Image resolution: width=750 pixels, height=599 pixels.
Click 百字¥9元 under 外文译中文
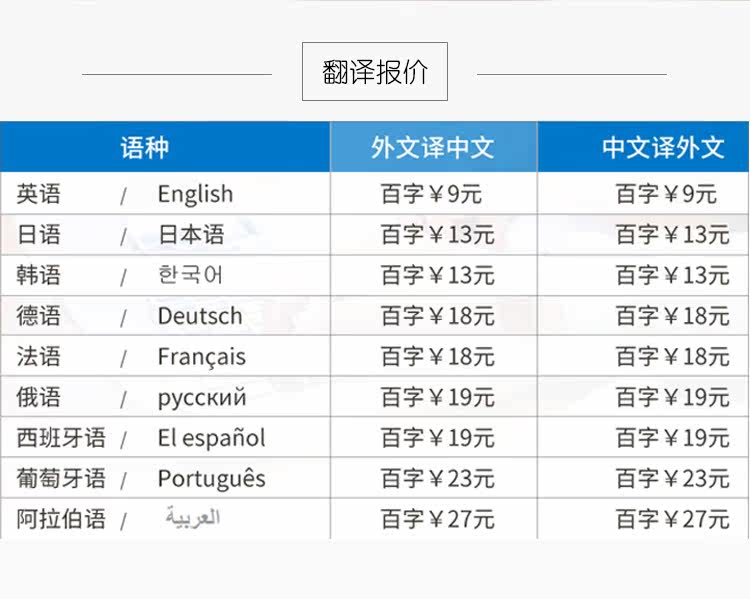[432, 194]
